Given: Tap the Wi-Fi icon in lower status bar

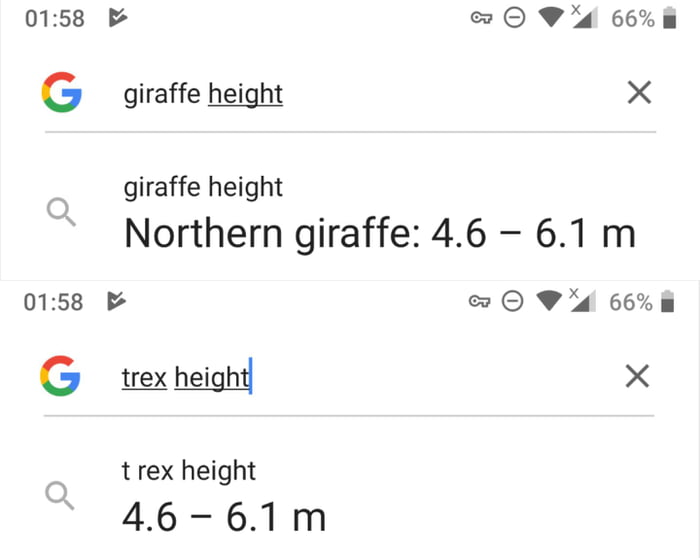Looking at the screenshot, I should (549, 301).
